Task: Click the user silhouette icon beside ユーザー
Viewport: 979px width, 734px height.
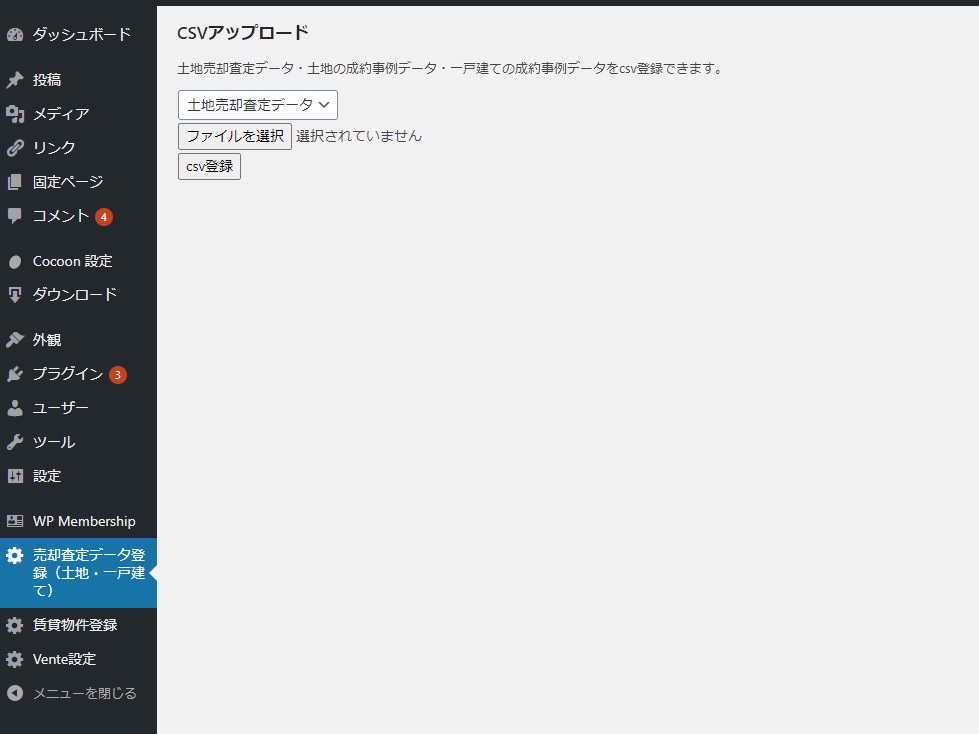Action: pyautogui.click(x=15, y=408)
